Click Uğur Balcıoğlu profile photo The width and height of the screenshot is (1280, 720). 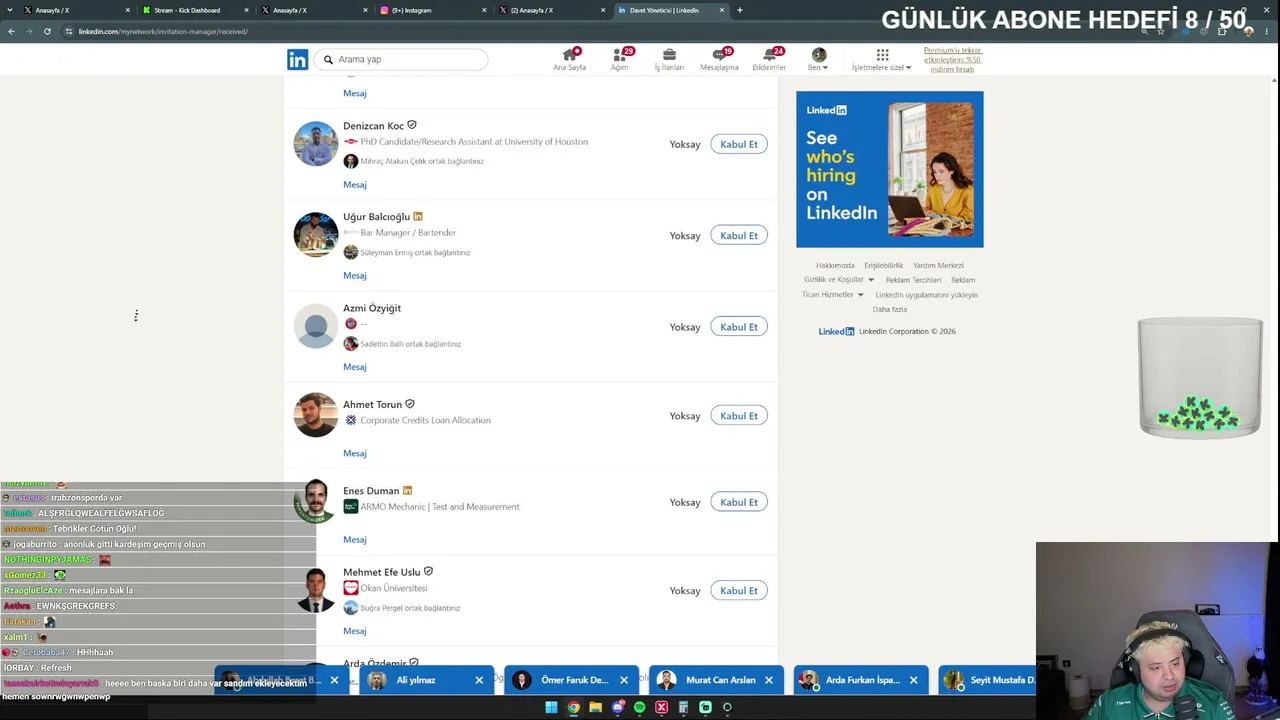click(316, 235)
